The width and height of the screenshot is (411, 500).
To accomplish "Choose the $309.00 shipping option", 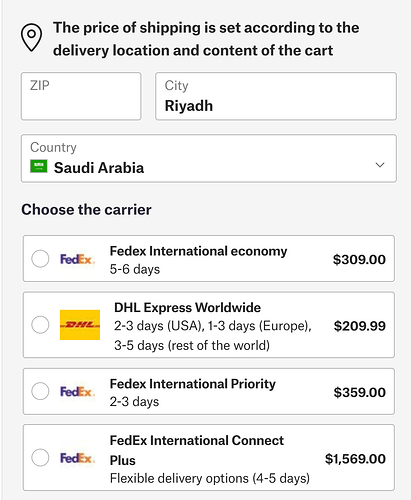I will click(209, 258).
